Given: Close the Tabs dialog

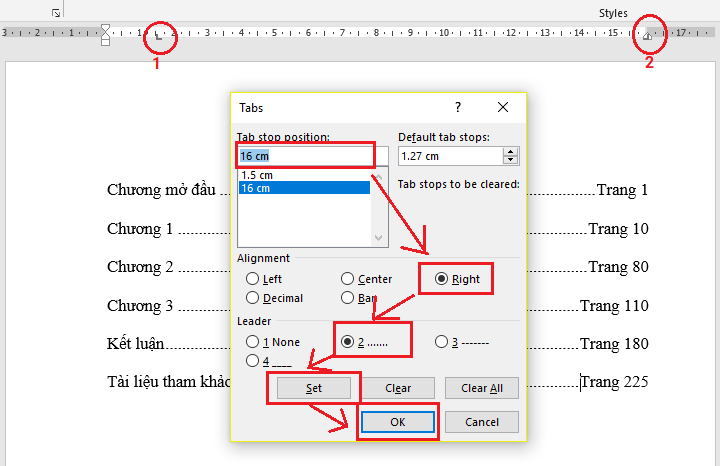Looking at the screenshot, I should 502,107.
